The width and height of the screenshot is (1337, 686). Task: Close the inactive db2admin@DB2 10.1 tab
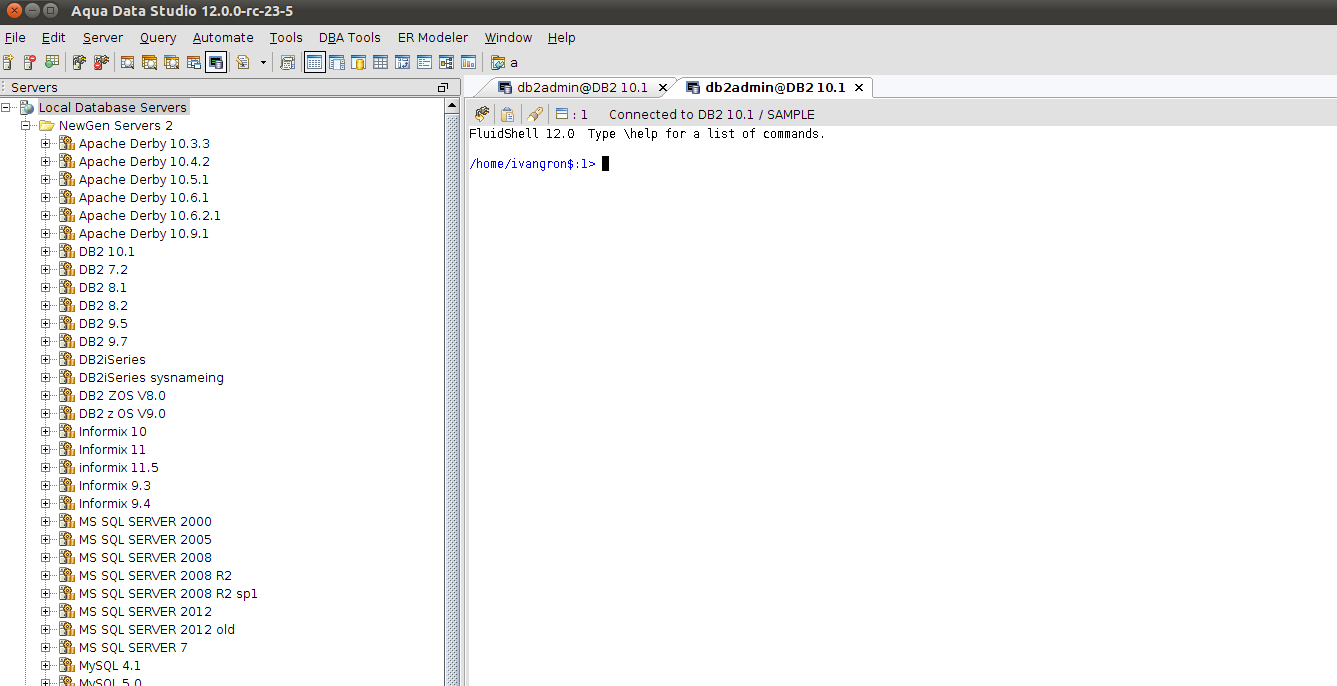(x=662, y=88)
